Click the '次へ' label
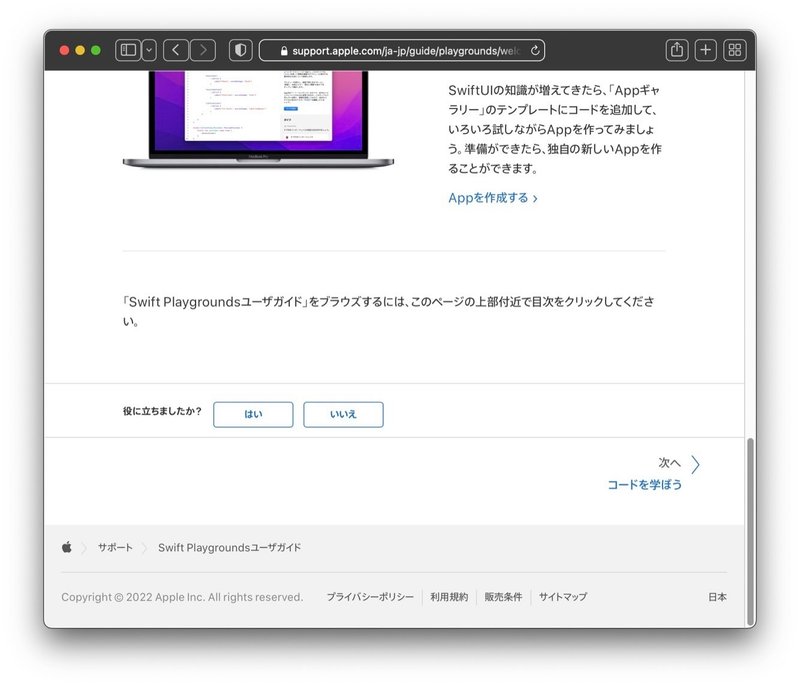This screenshot has width=800, height=686. click(x=669, y=463)
